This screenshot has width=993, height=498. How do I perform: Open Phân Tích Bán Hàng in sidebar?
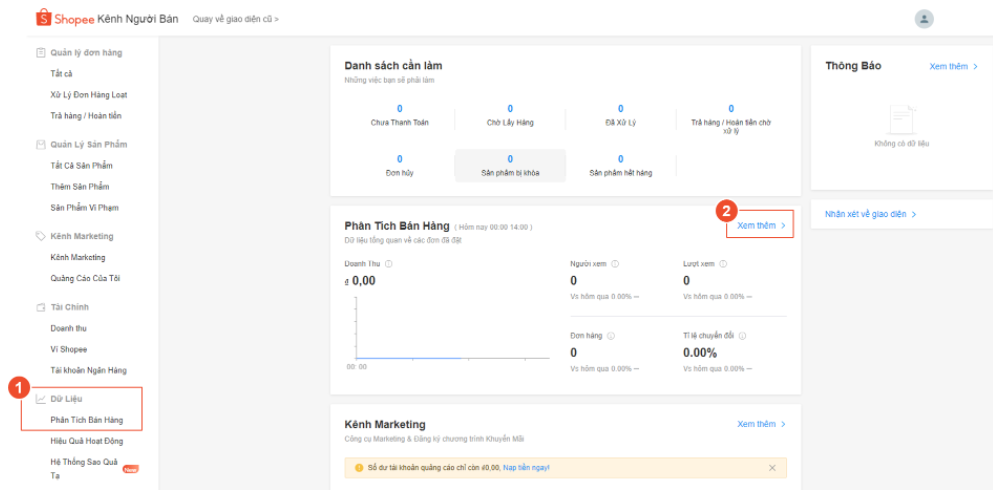pos(87,420)
